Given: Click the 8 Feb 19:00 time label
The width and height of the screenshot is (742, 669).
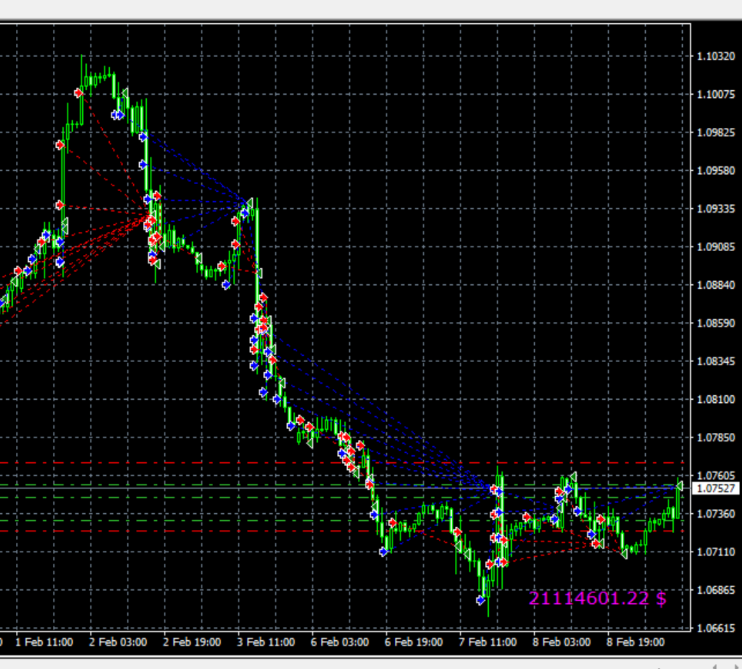Looking at the screenshot, I should [x=636, y=643].
